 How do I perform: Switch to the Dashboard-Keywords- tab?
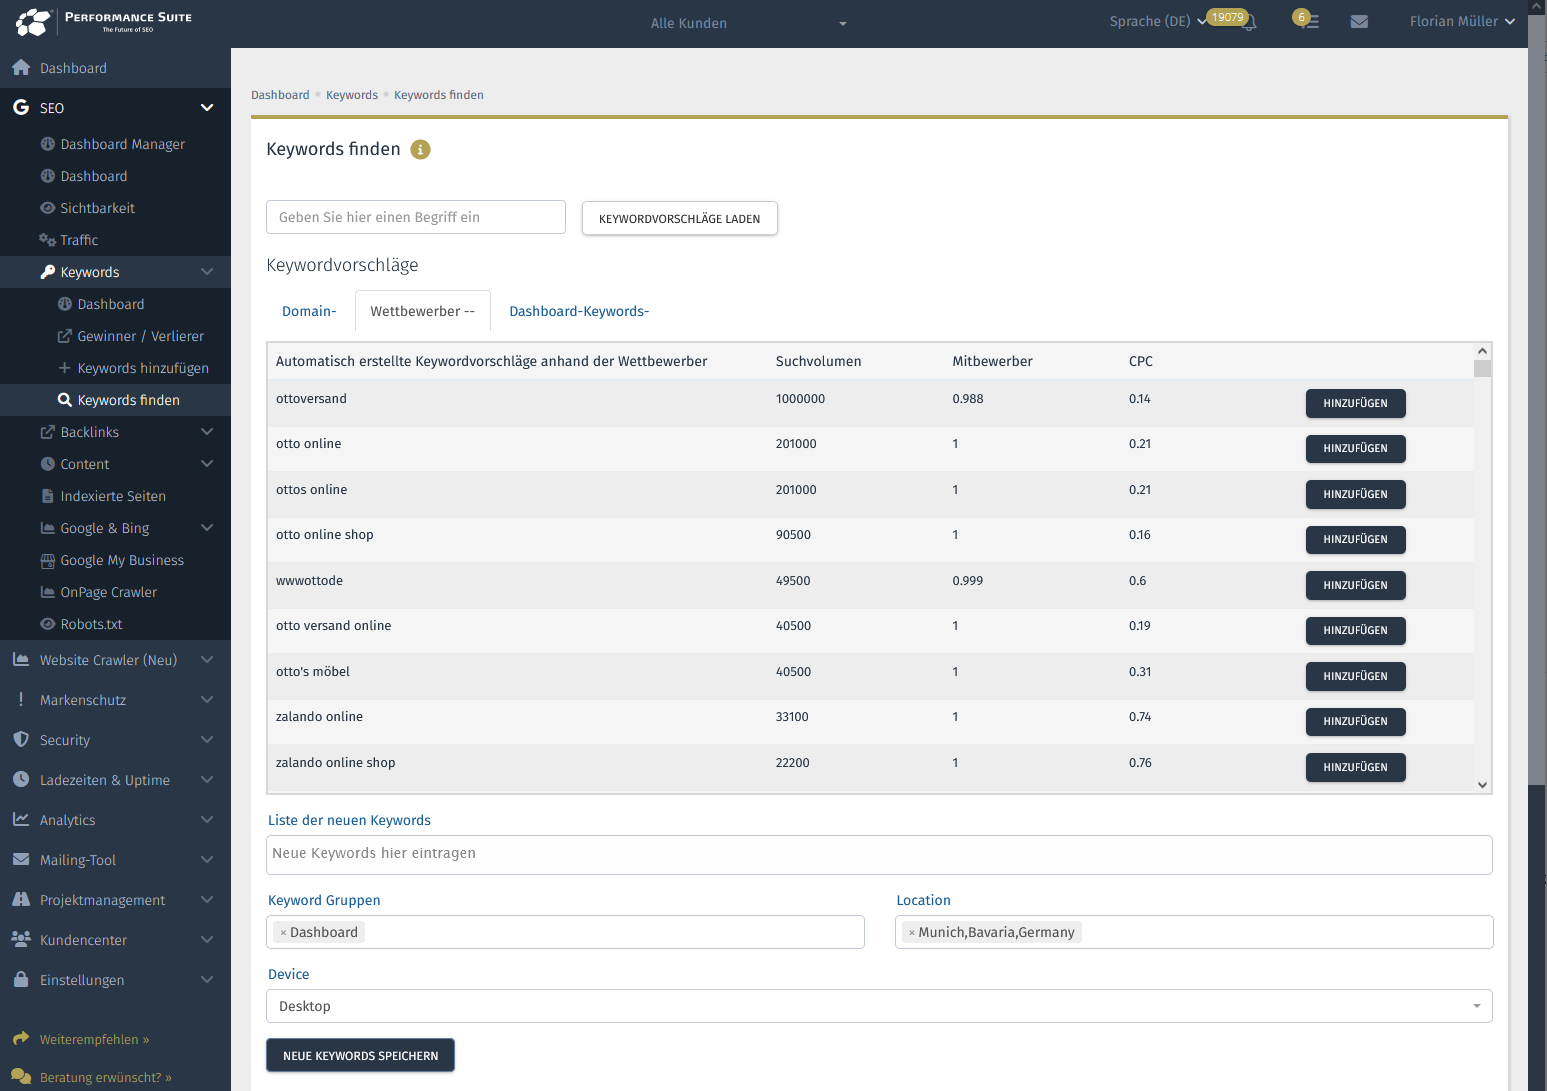[579, 311]
